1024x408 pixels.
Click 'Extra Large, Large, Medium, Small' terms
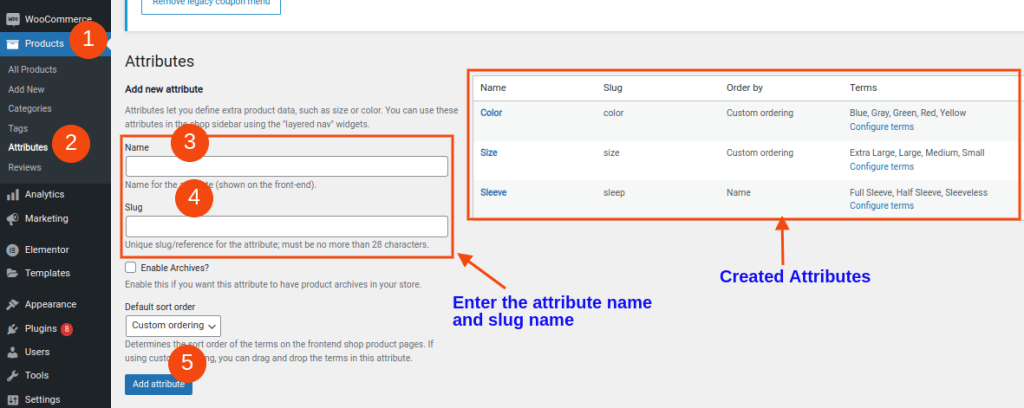[x=917, y=153]
